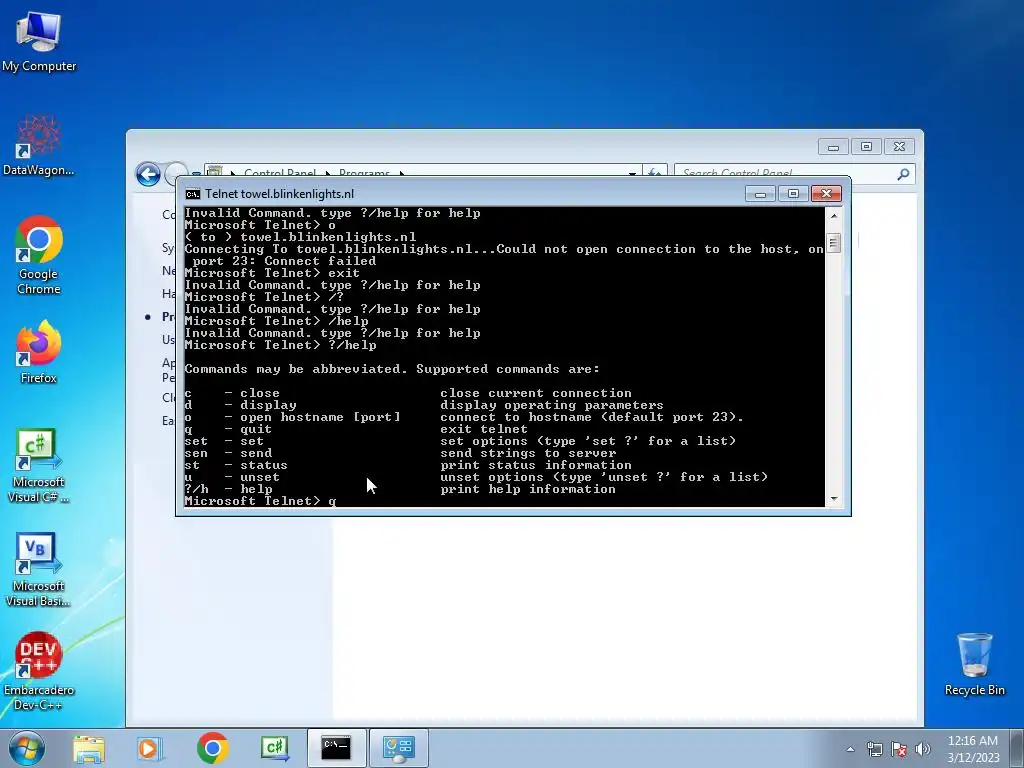This screenshot has width=1024, height=768.
Task: Launch Firefox from desktop
Action: point(39,352)
